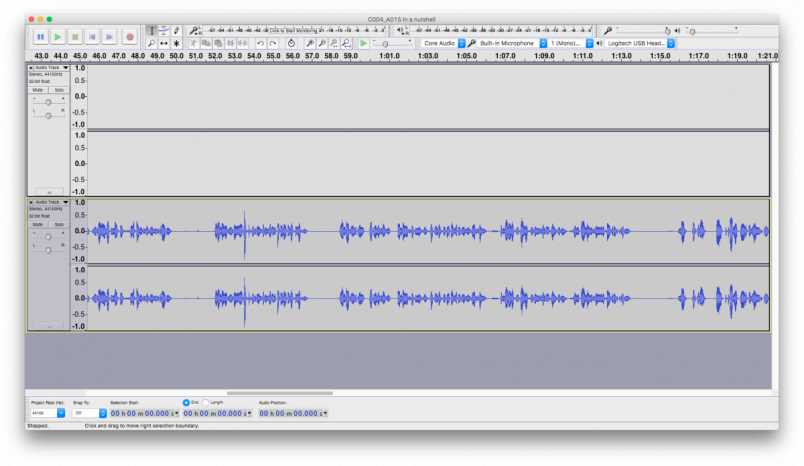Adjust the first track gain slider
Image resolution: width=804 pixels, height=466 pixels.
point(48,102)
